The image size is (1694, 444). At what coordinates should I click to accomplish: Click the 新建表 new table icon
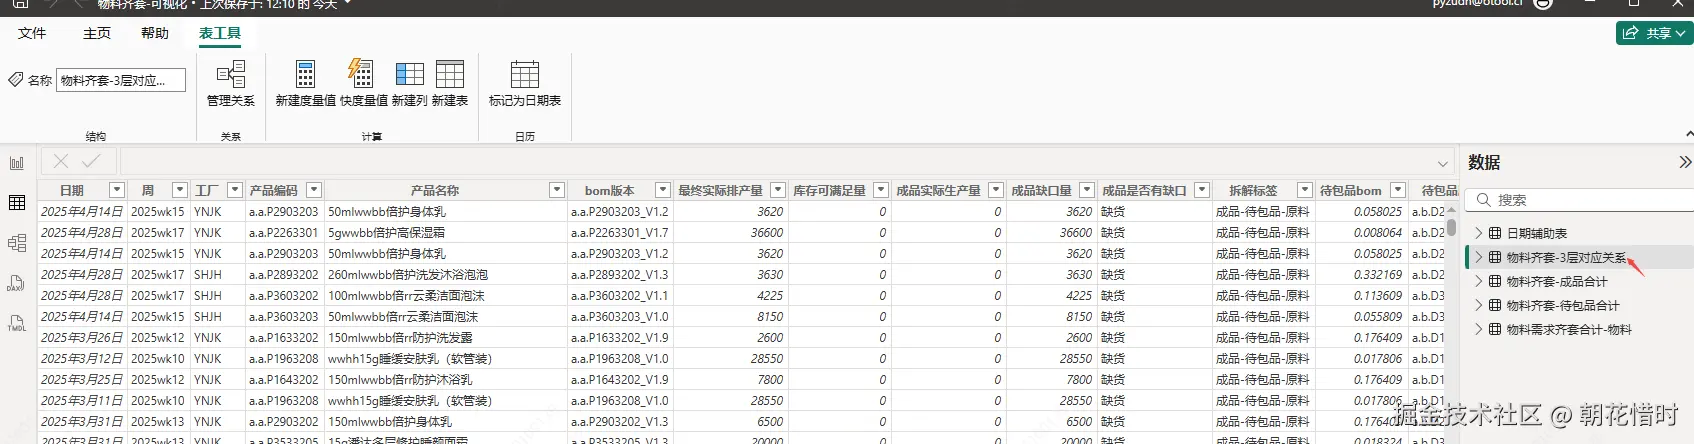(x=450, y=75)
